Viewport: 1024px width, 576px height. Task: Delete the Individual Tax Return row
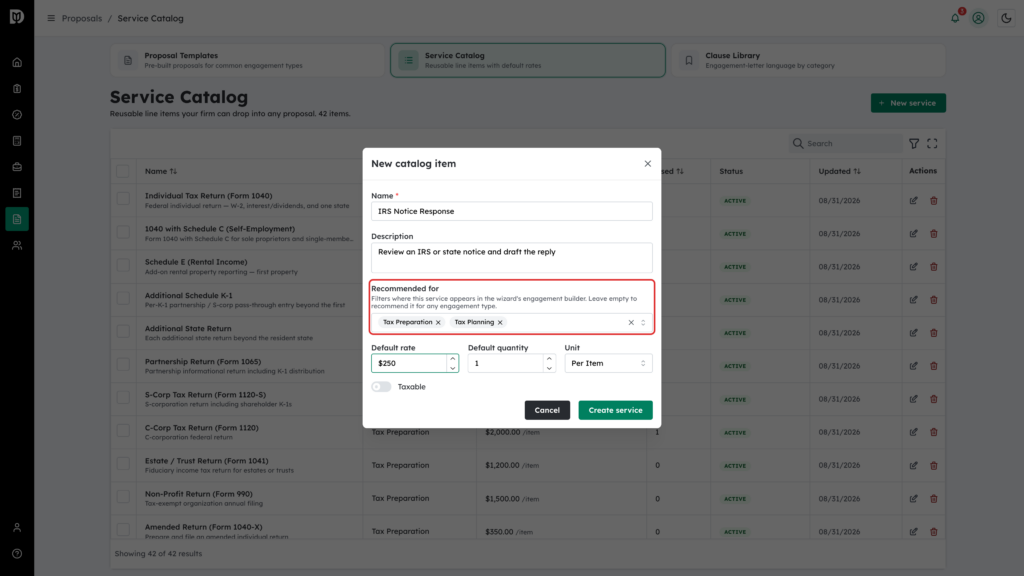click(934, 200)
